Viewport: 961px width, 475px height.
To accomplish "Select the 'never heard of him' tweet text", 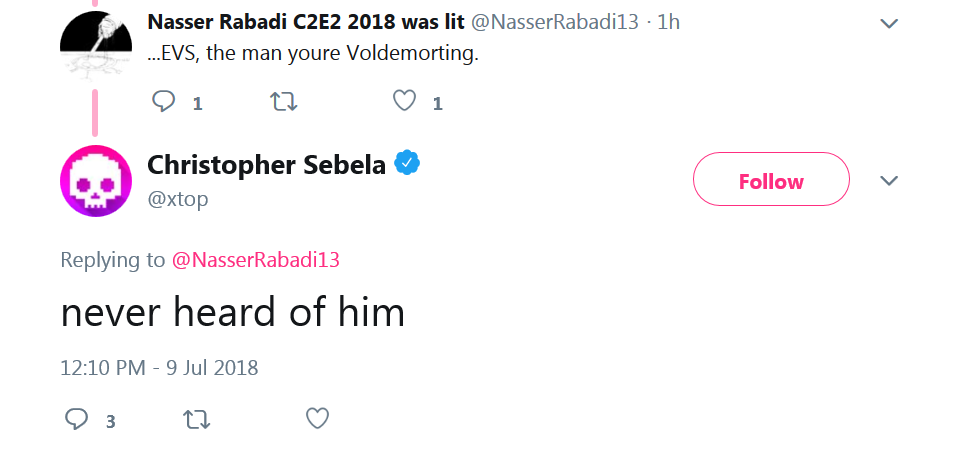I will [233, 312].
